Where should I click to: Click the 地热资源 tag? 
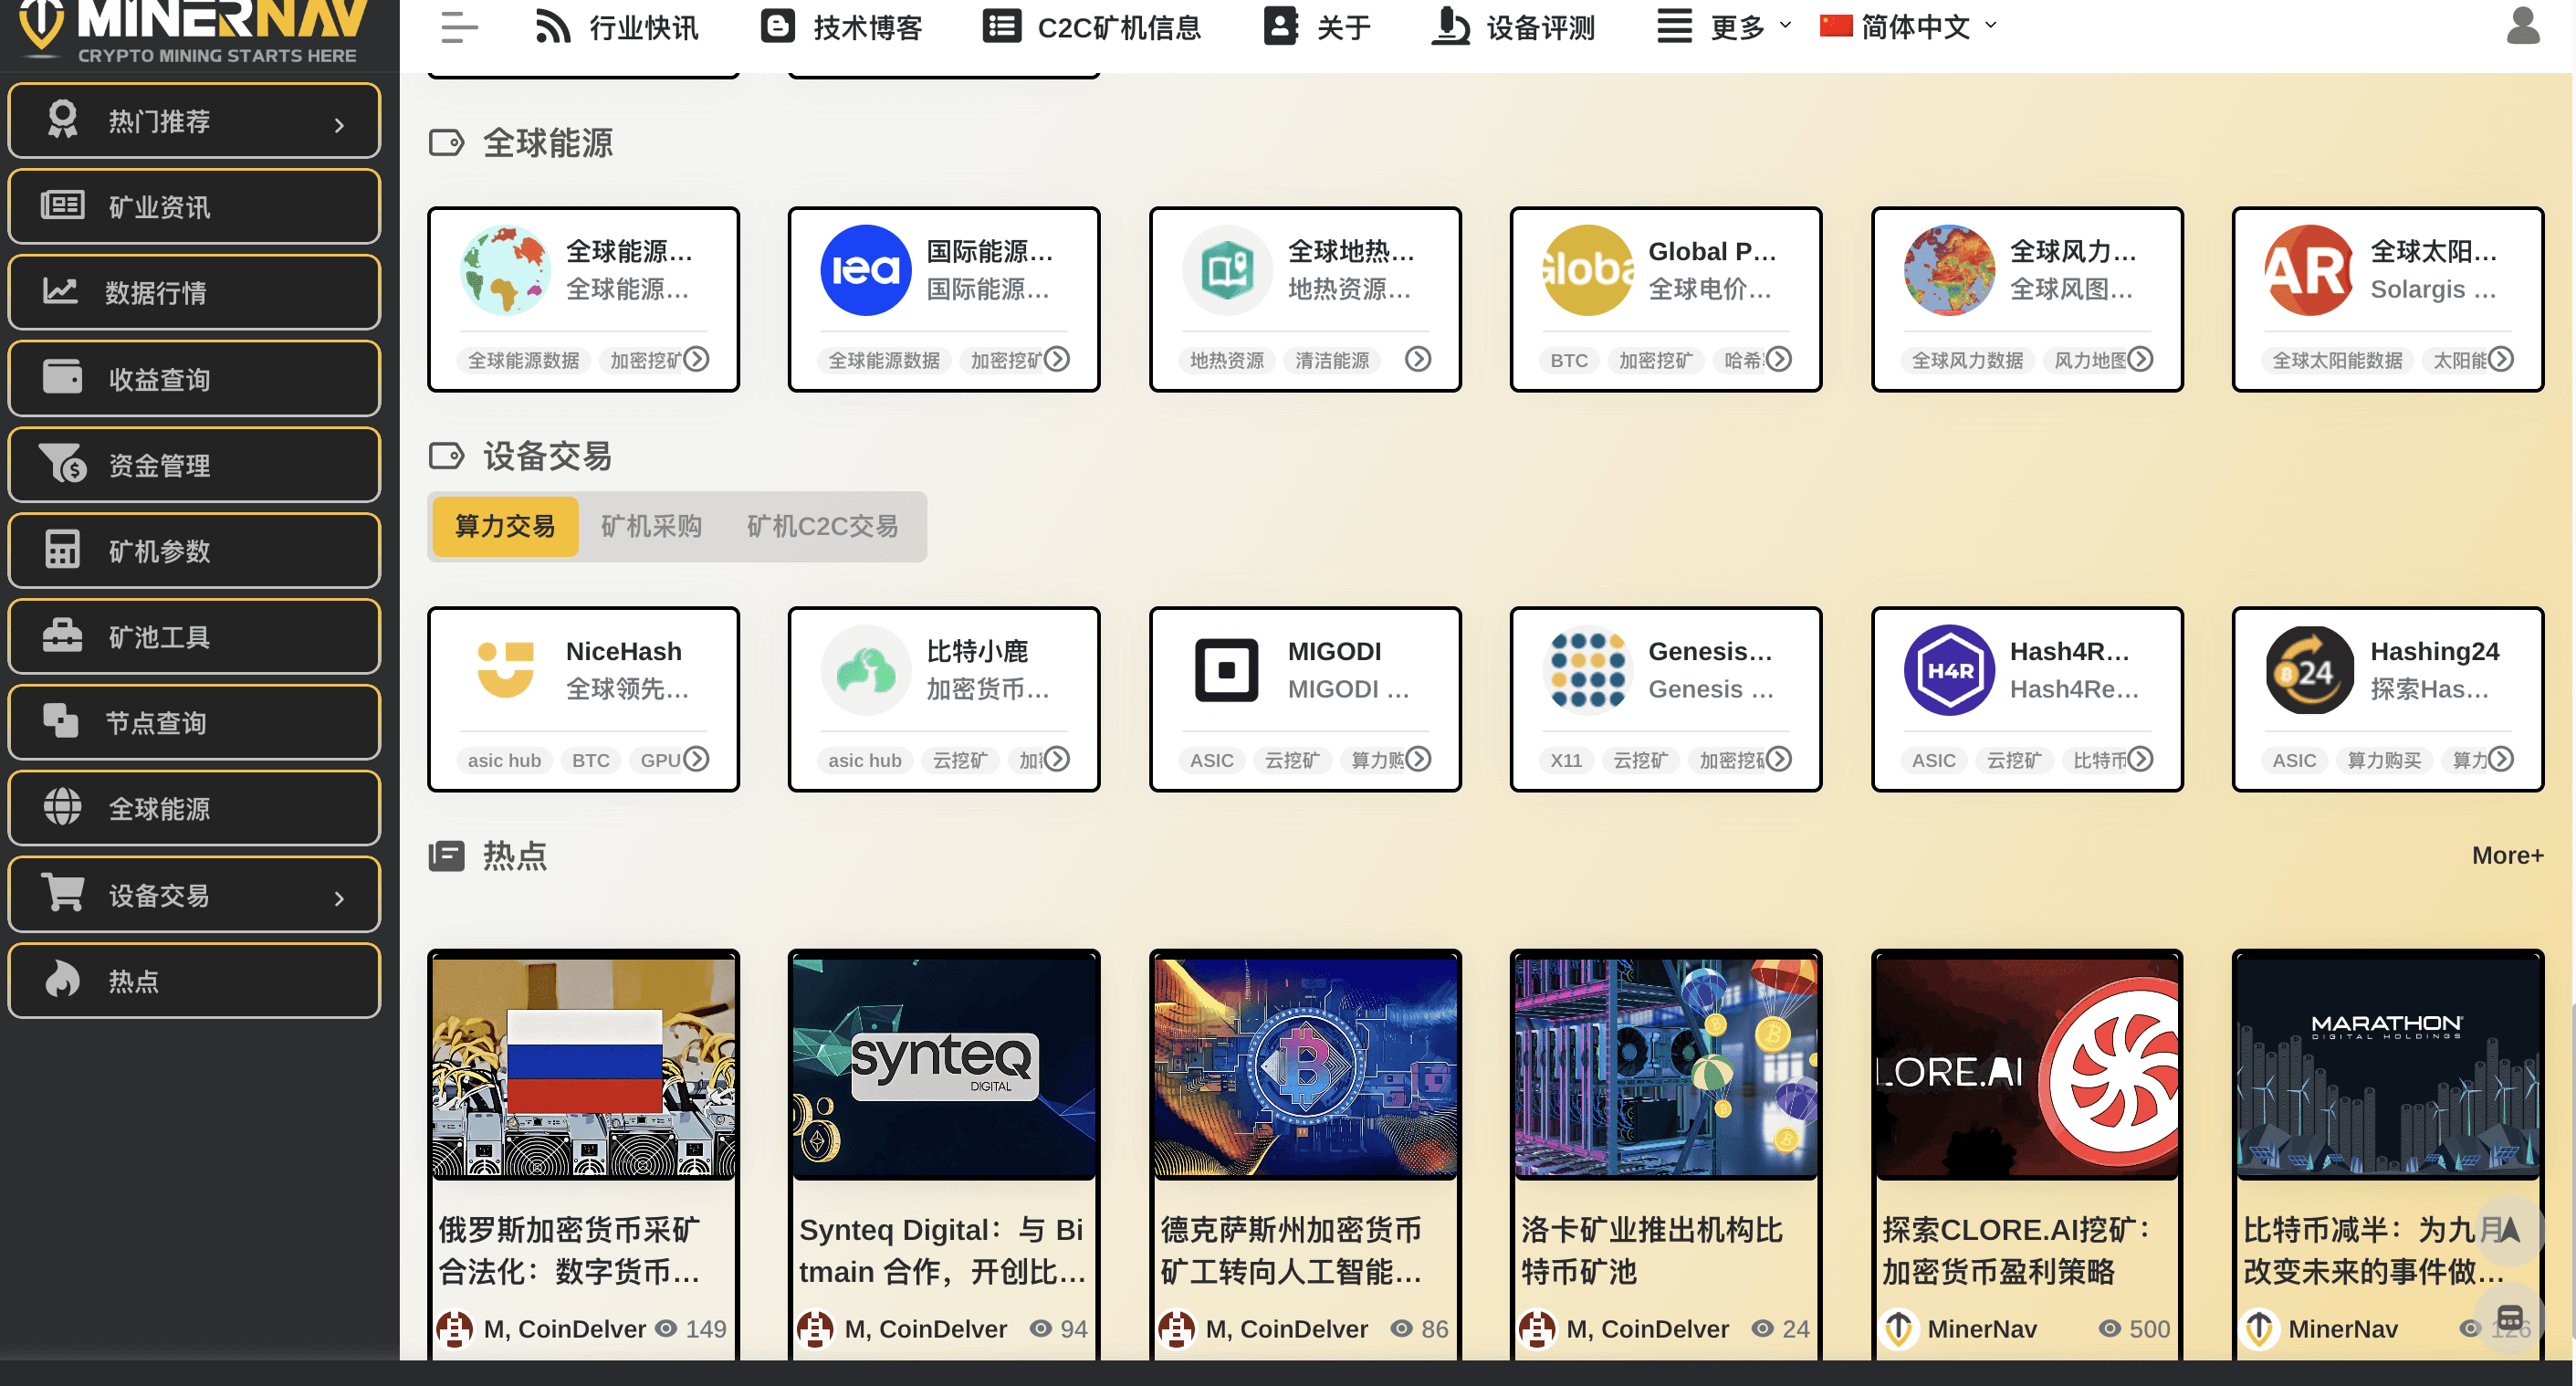point(1227,360)
